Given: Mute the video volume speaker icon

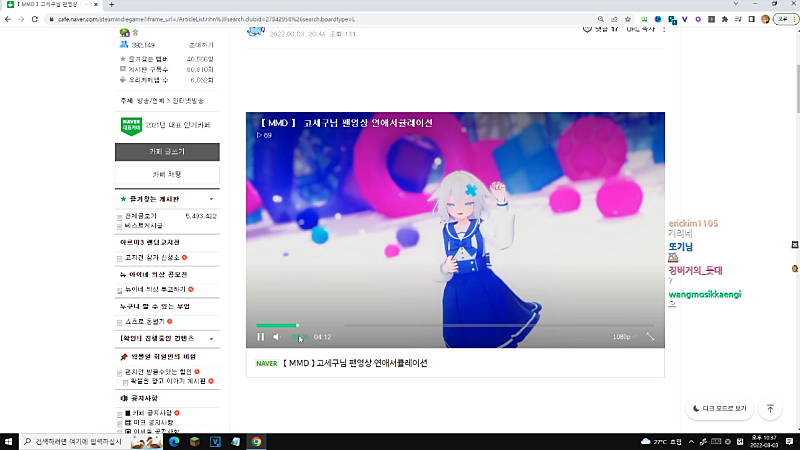Looking at the screenshot, I should pos(277,337).
